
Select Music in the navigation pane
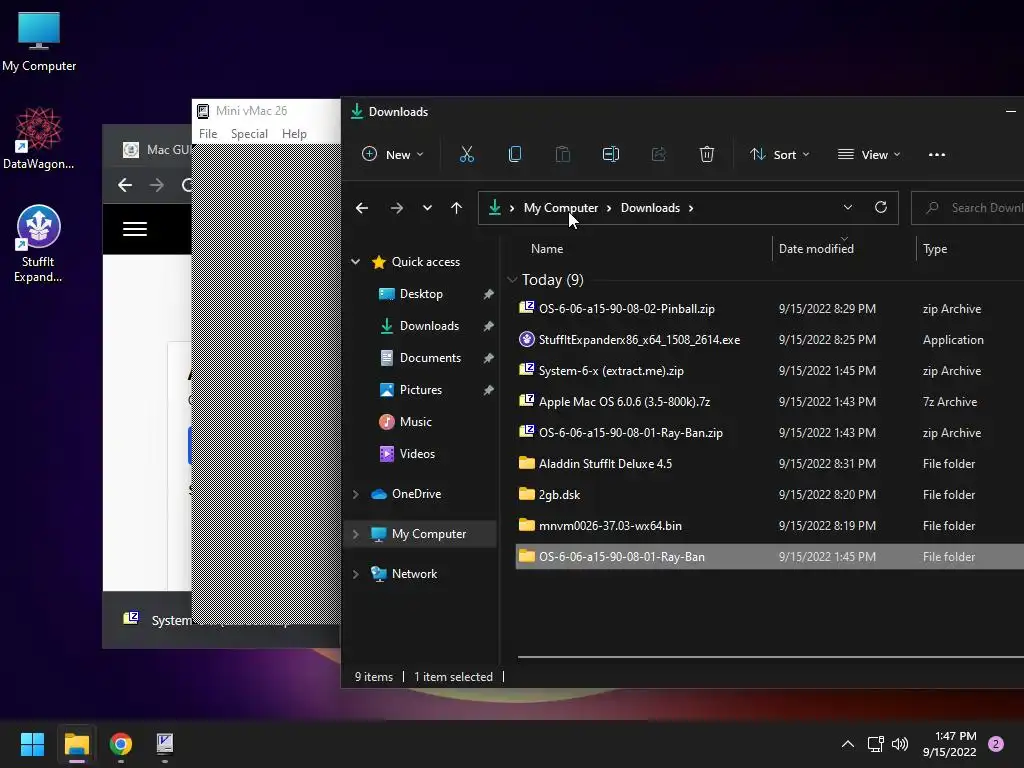(415, 422)
